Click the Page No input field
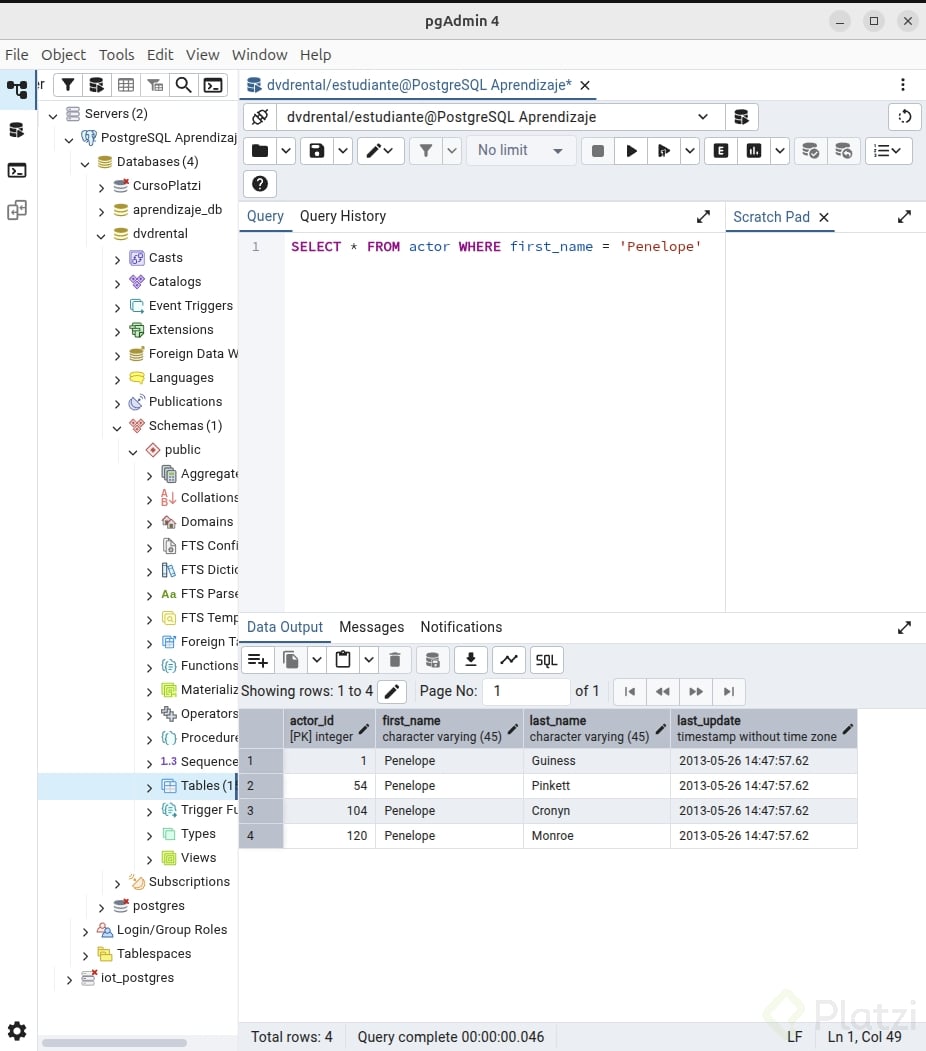The width and height of the screenshot is (926, 1051). 525,691
